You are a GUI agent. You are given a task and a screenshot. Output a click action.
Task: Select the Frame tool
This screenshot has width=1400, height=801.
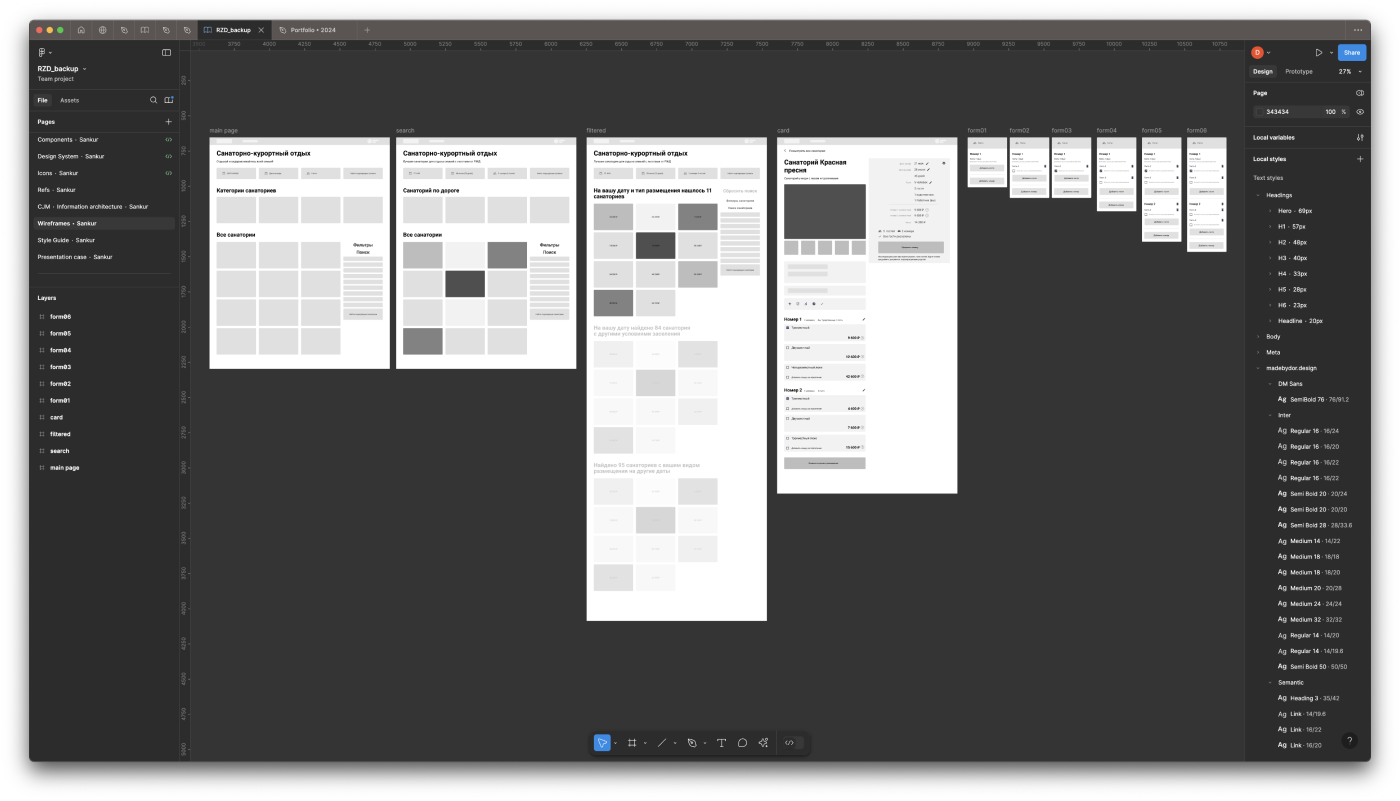(x=632, y=743)
